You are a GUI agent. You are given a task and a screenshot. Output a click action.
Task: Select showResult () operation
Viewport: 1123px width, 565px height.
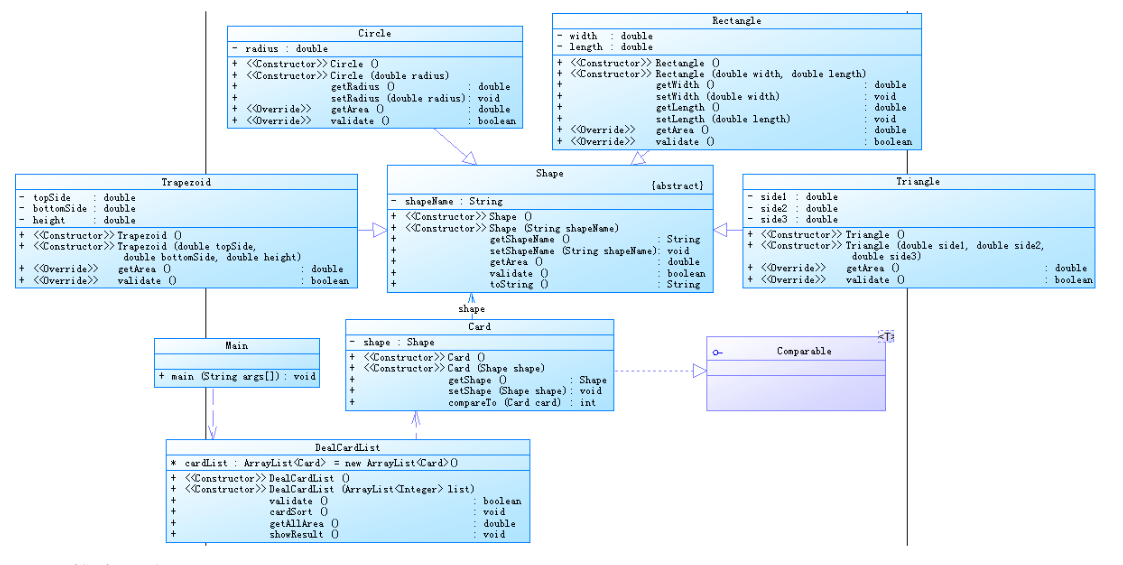(304, 534)
